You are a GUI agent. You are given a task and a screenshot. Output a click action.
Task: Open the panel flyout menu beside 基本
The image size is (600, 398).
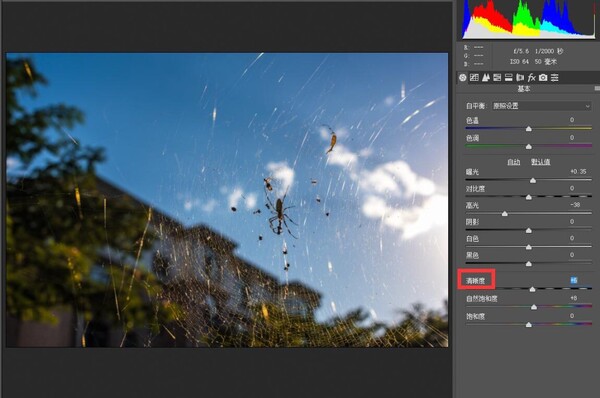pos(597,88)
